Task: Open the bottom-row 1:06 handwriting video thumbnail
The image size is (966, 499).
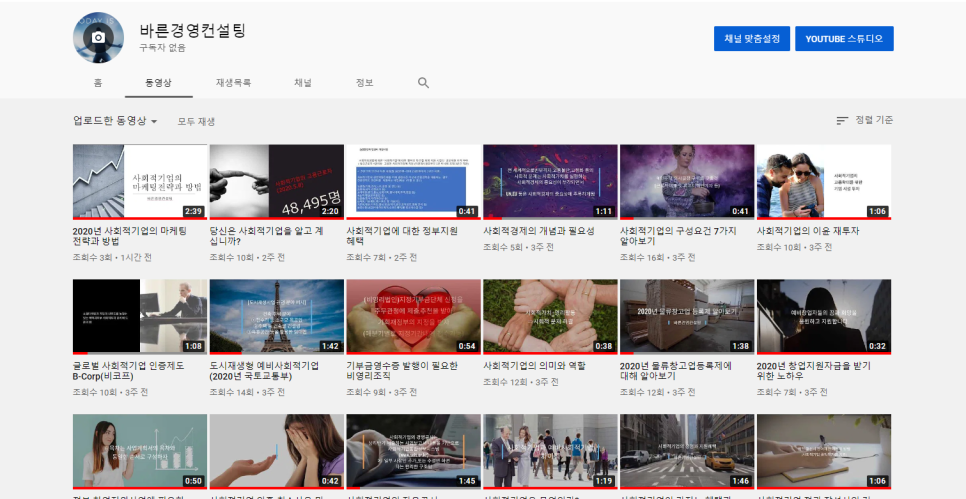Action: [824, 451]
